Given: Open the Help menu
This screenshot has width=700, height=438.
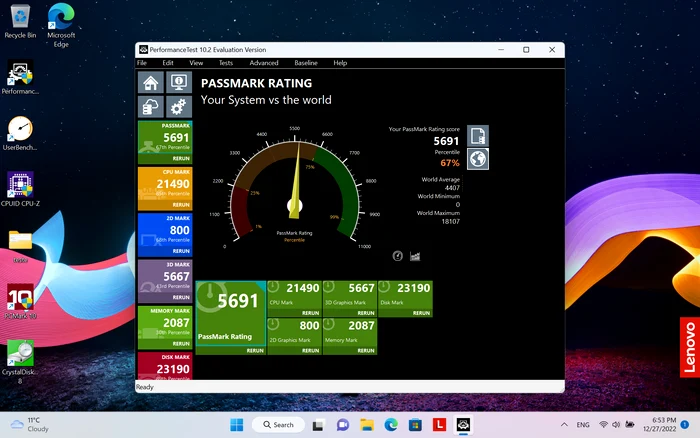Looking at the screenshot, I should pos(340,63).
